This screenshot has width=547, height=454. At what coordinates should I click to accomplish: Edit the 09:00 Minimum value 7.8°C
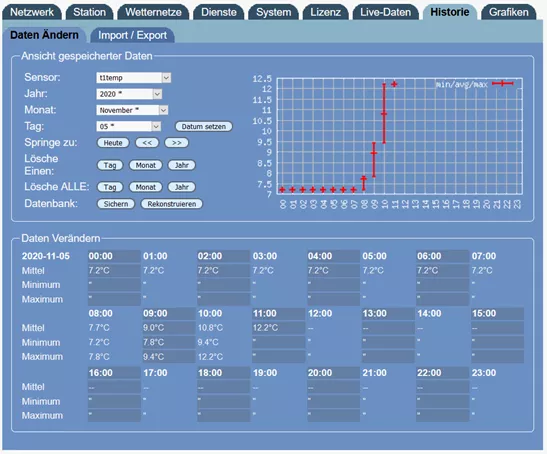168,342
